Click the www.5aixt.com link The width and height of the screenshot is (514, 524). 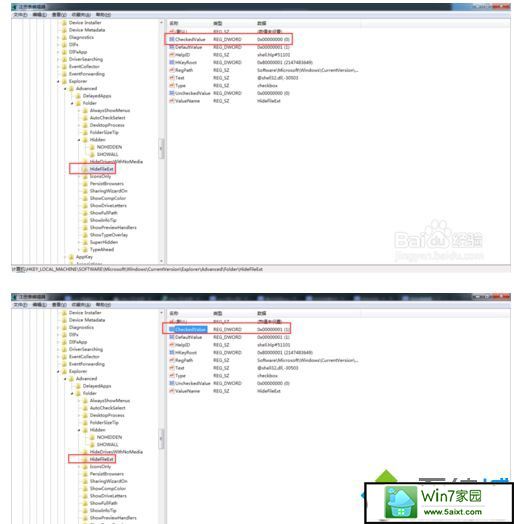453,512
